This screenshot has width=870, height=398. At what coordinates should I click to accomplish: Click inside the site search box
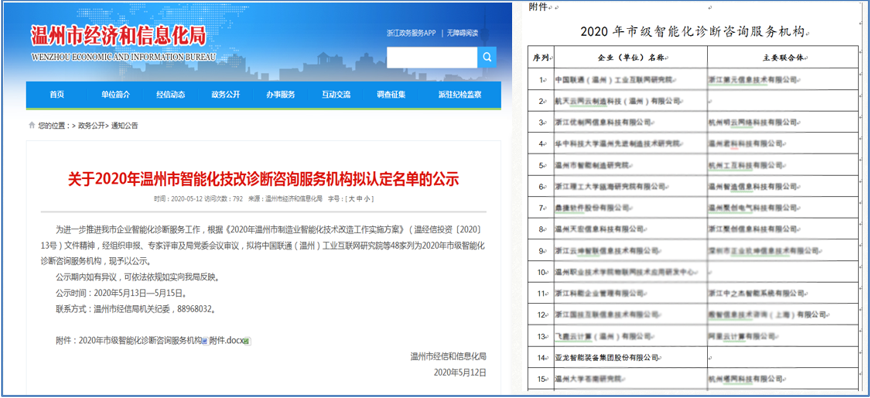point(432,57)
